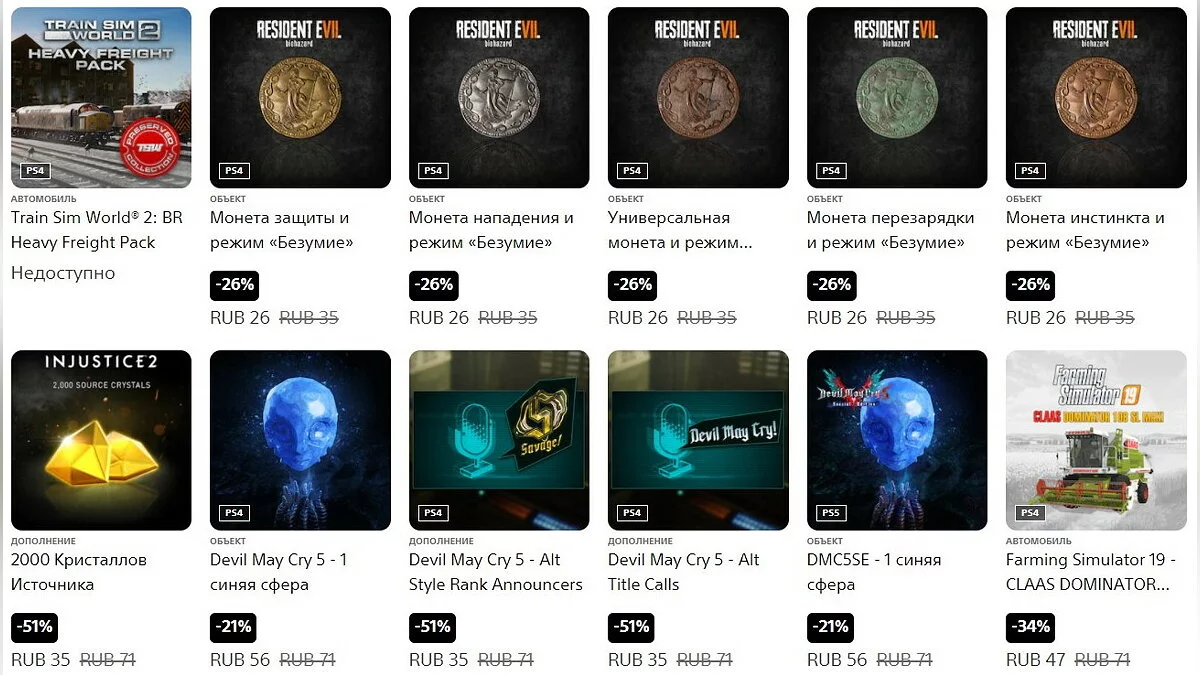
Task: Open 'Devil May Cry 5 - Alt Style Rank Announcers'
Action: (496, 572)
